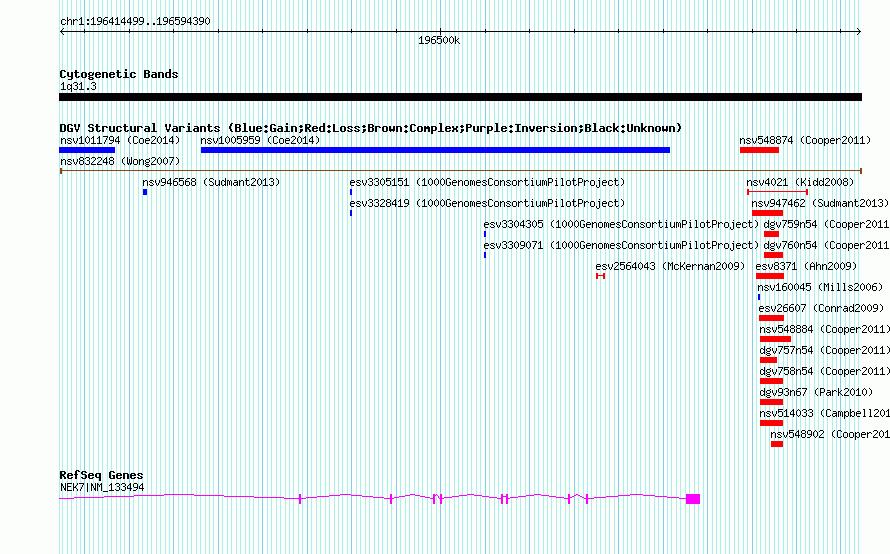The height and width of the screenshot is (554, 890).
Task: Select the red esv26607 loss bar
Action: click(771, 318)
